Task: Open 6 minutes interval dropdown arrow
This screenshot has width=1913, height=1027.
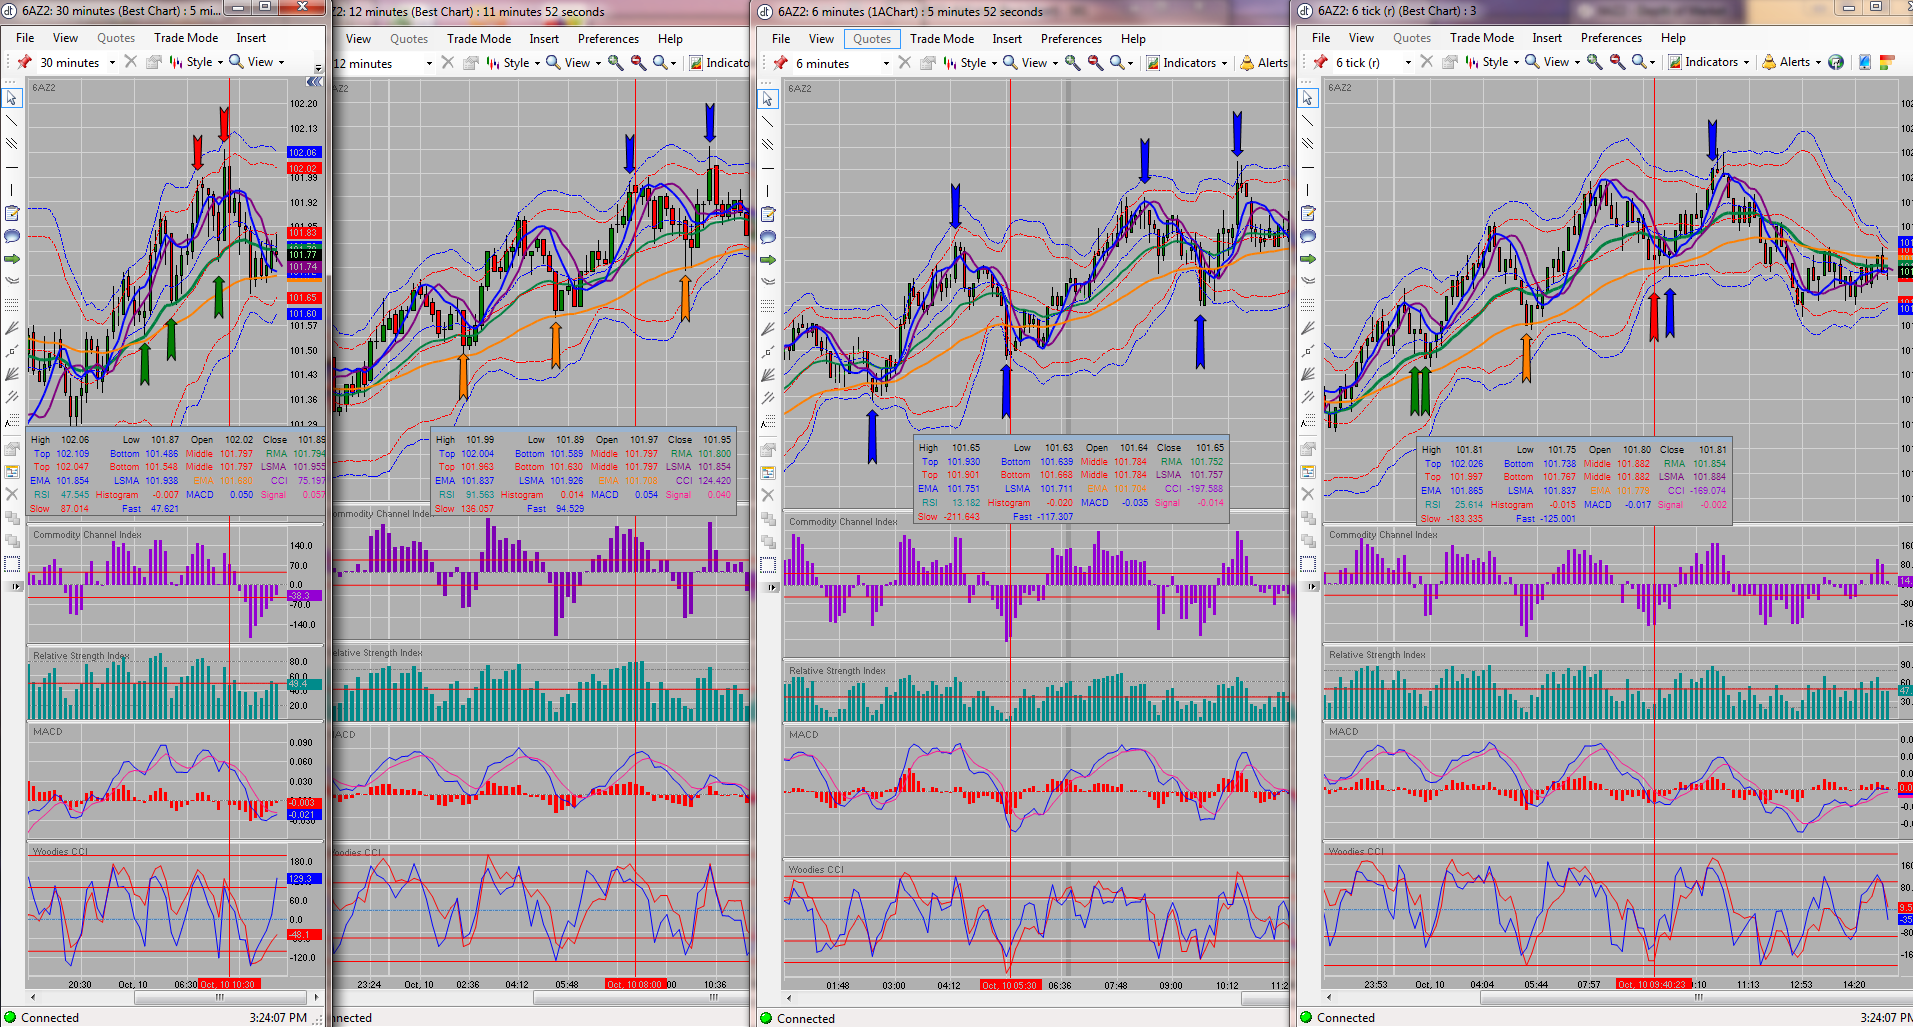Action: (x=886, y=63)
